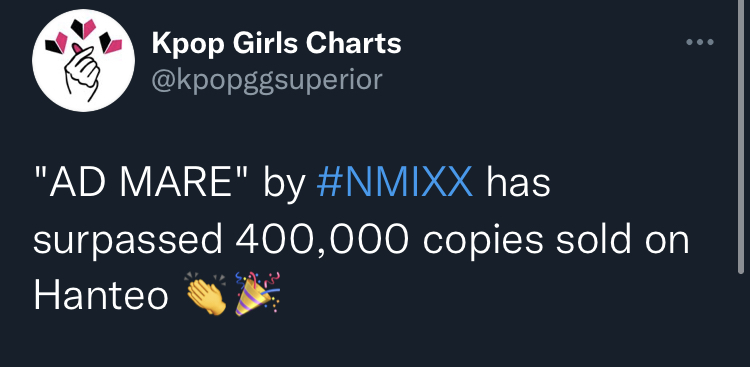Click the word "by" before the hashtag
This screenshot has height=367, width=750.
(x=284, y=185)
